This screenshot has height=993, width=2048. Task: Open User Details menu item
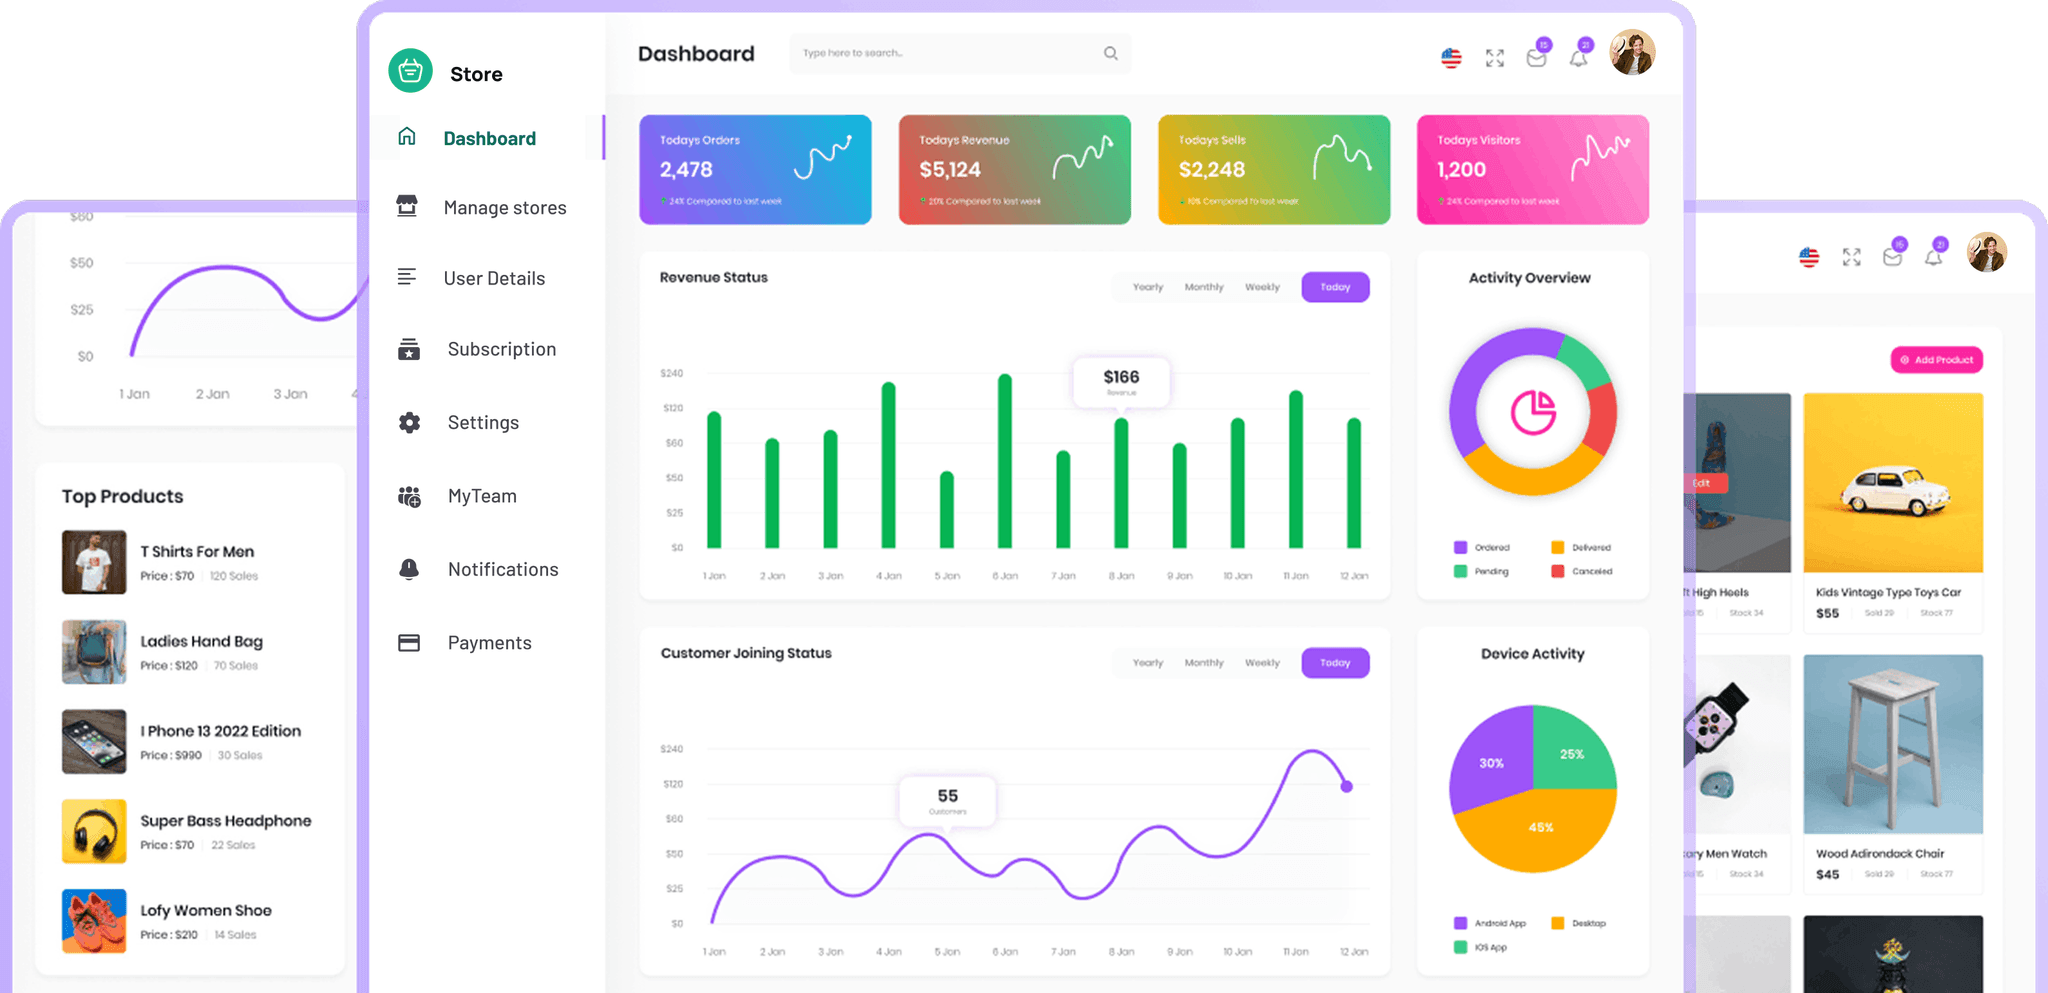494,278
